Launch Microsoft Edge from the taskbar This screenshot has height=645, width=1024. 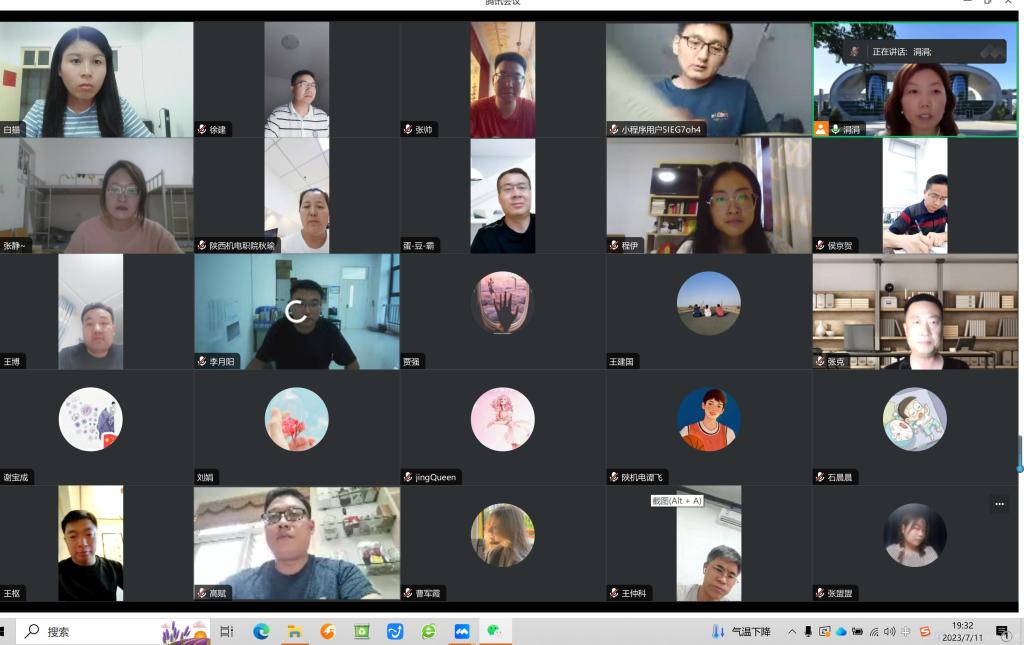pyautogui.click(x=261, y=632)
